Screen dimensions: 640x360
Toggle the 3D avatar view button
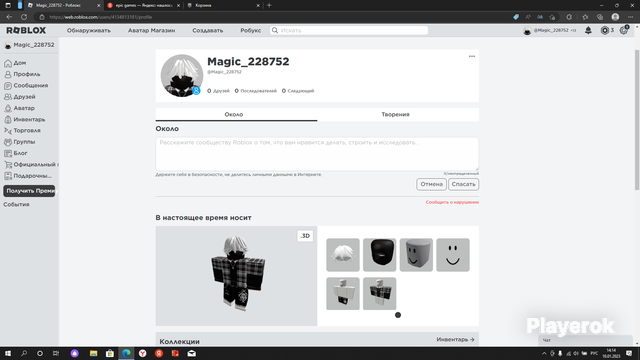pos(305,236)
